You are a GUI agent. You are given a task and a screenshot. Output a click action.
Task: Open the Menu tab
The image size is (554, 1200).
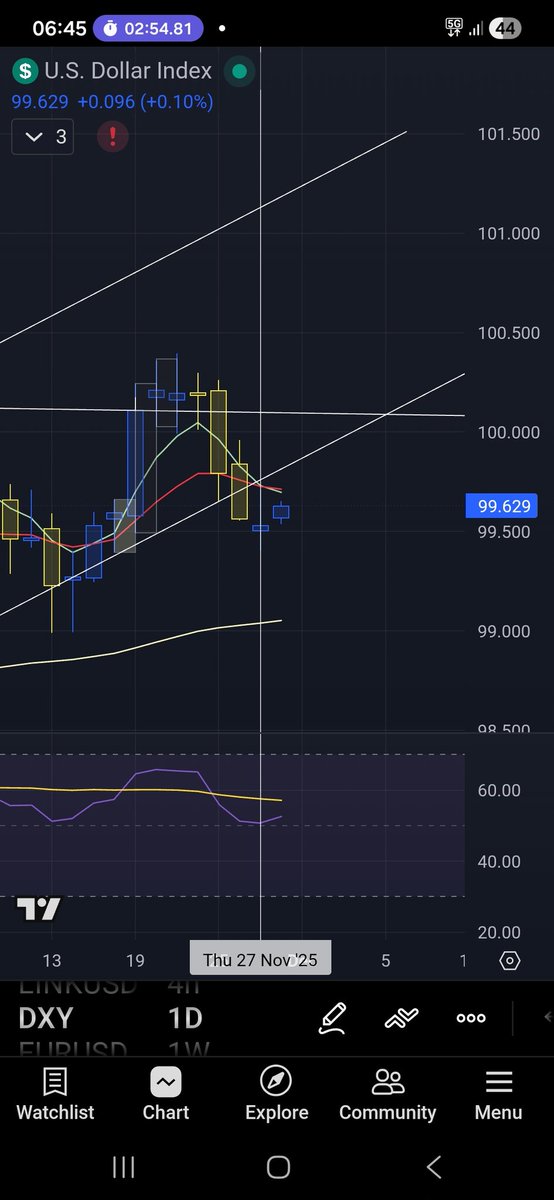498,1093
